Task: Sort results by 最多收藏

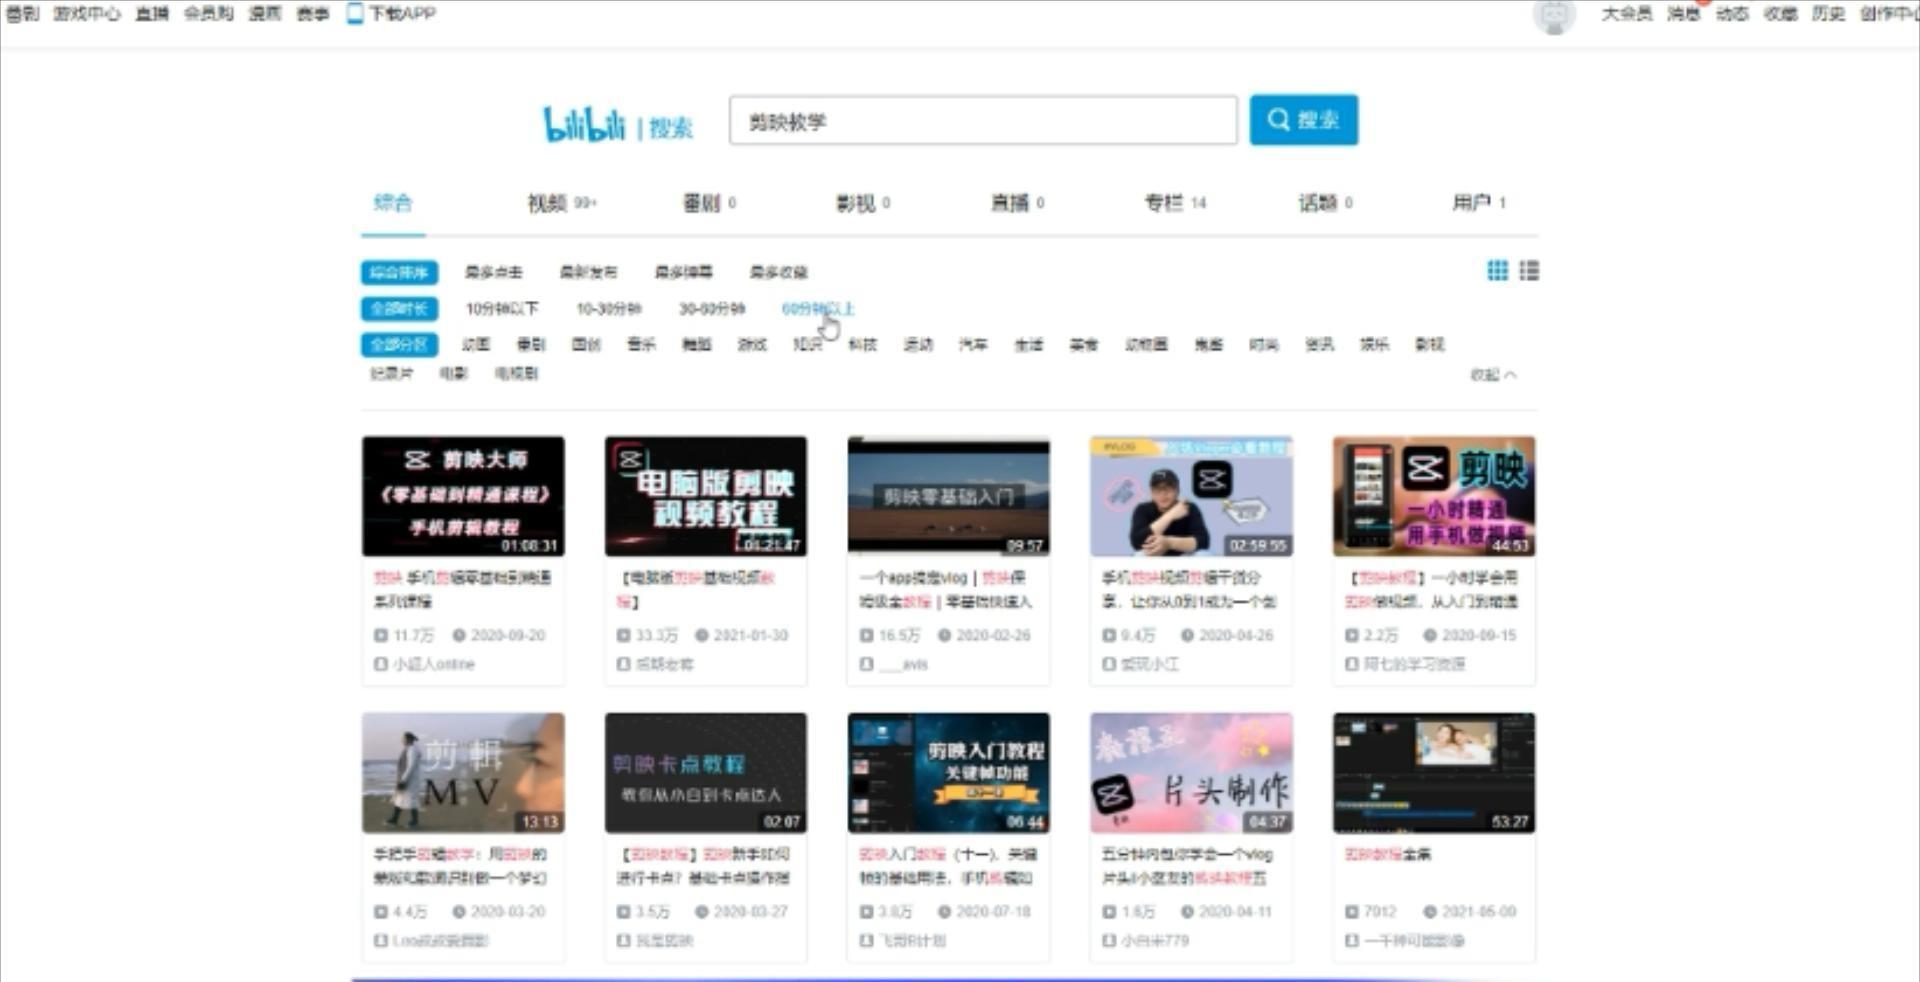Action: pos(779,272)
